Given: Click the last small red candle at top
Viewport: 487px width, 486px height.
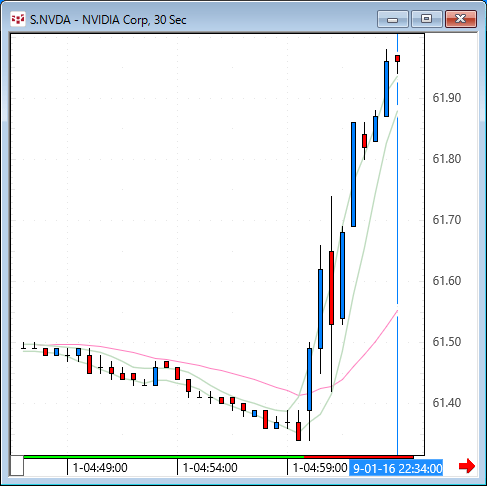Looking at the screenshot, I should 397,59.
